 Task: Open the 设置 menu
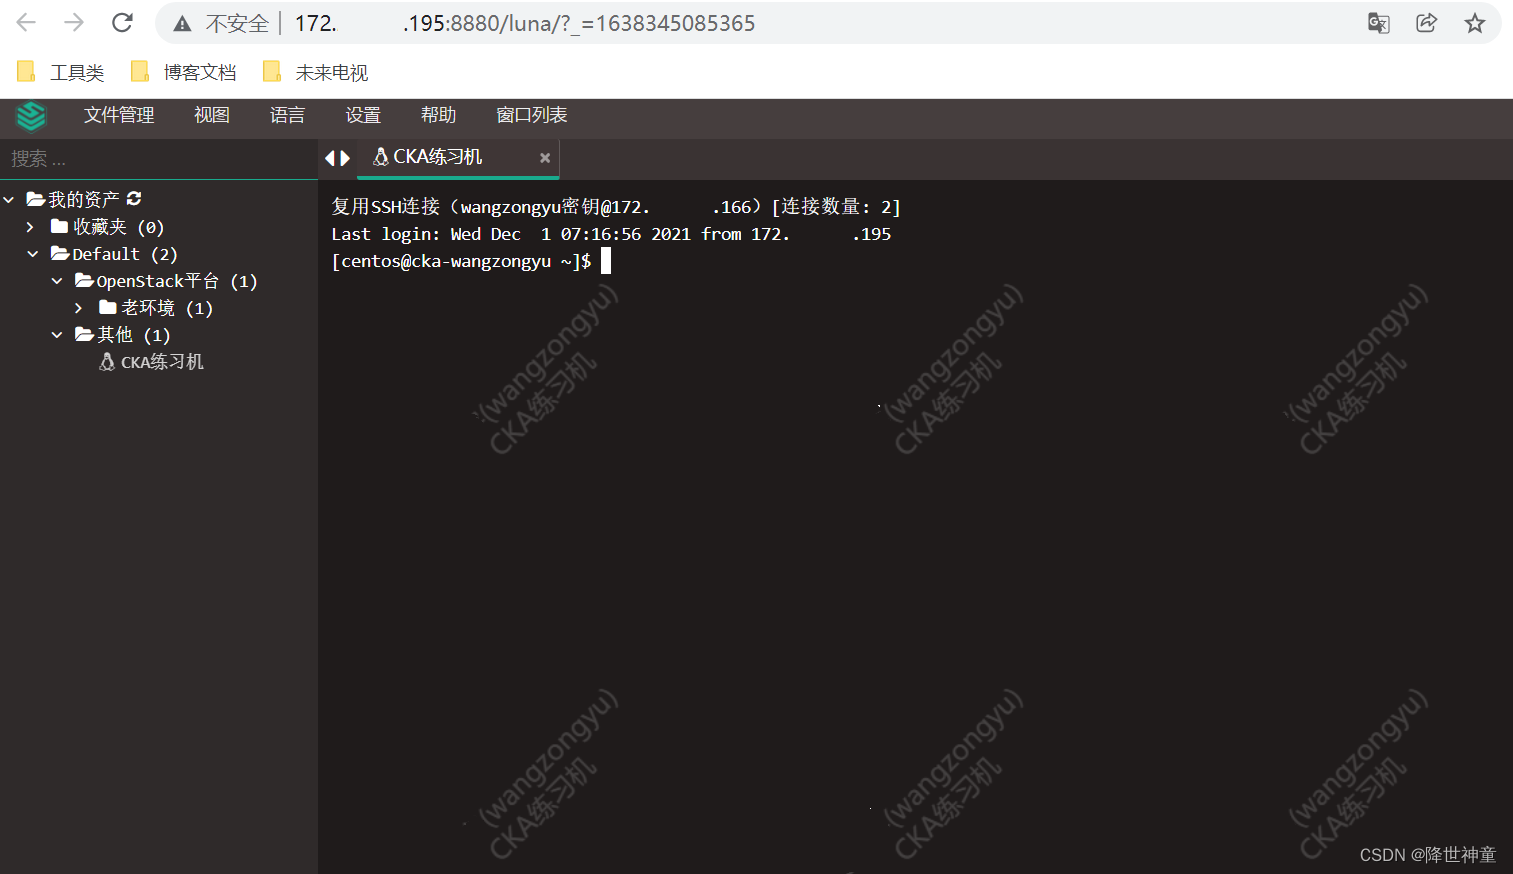(x=363, y=115)
